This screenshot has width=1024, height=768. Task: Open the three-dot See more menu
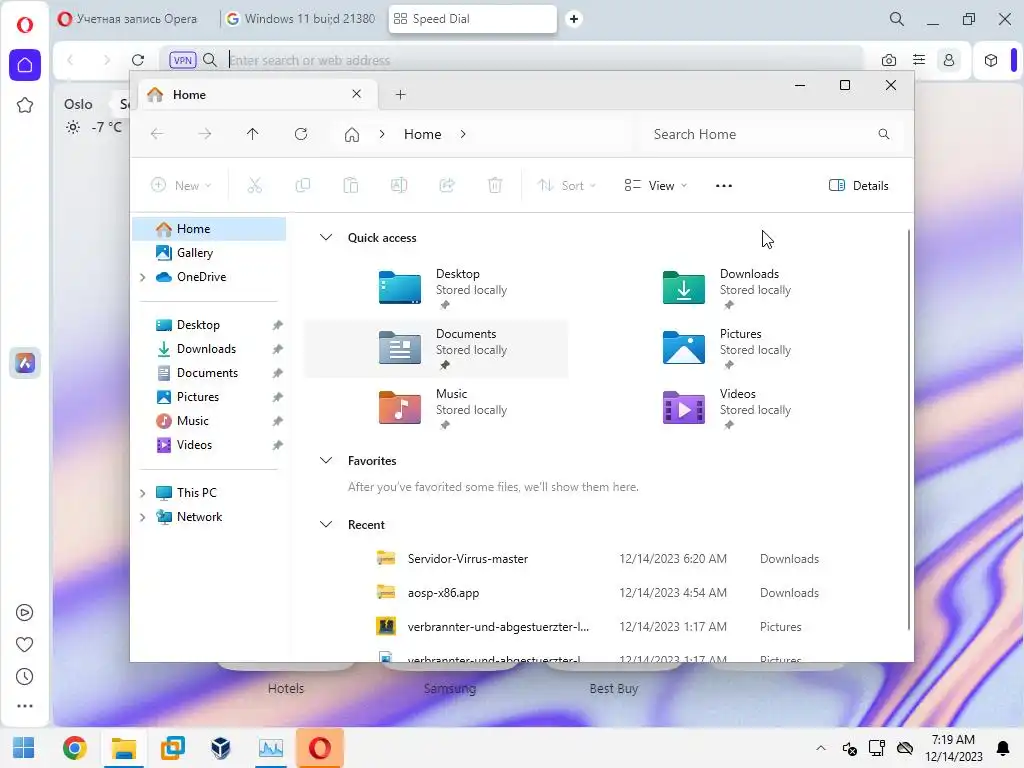tap(724, 185)
